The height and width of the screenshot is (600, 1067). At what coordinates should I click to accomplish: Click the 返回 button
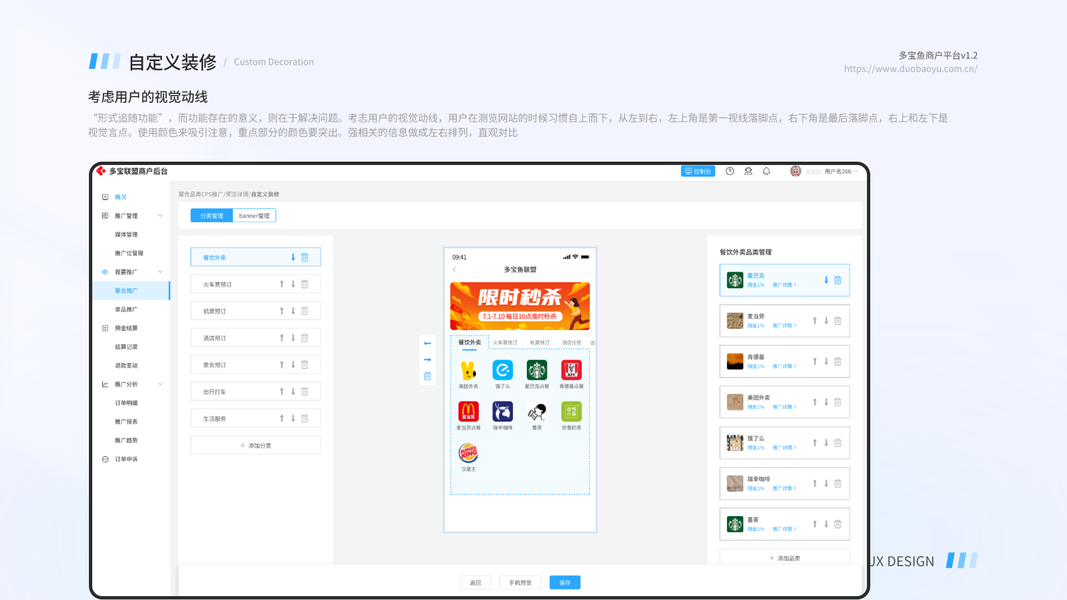[476, 582]
